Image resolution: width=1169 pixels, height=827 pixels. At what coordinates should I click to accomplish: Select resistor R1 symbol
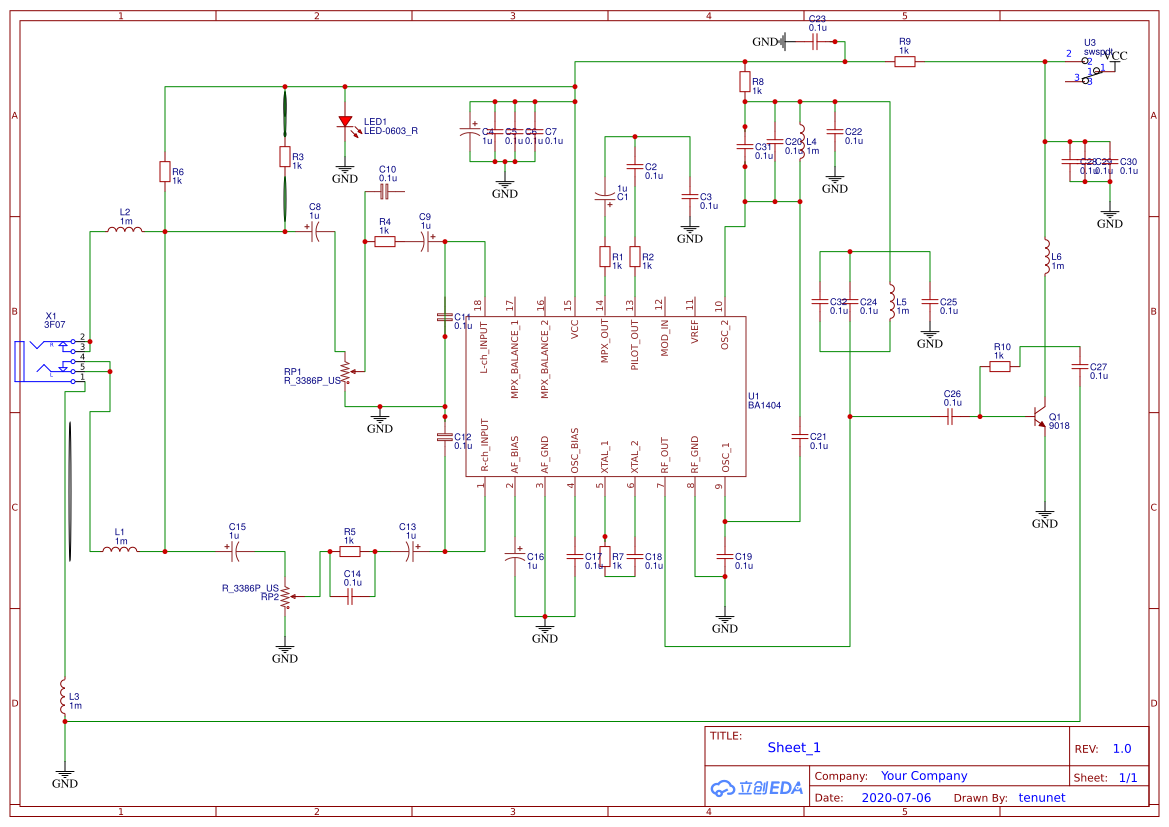click(605, 257)
